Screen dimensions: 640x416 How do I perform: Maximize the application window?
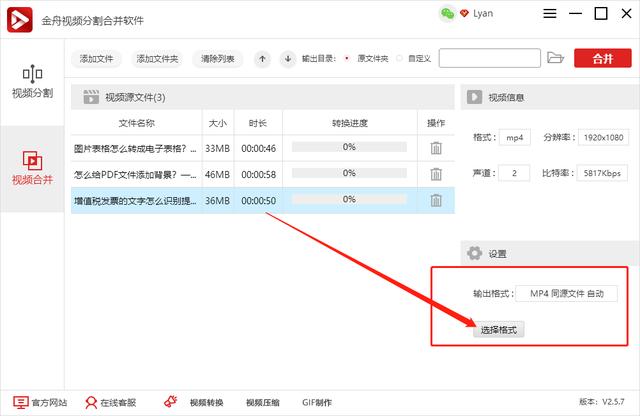(x=601, y=13)
